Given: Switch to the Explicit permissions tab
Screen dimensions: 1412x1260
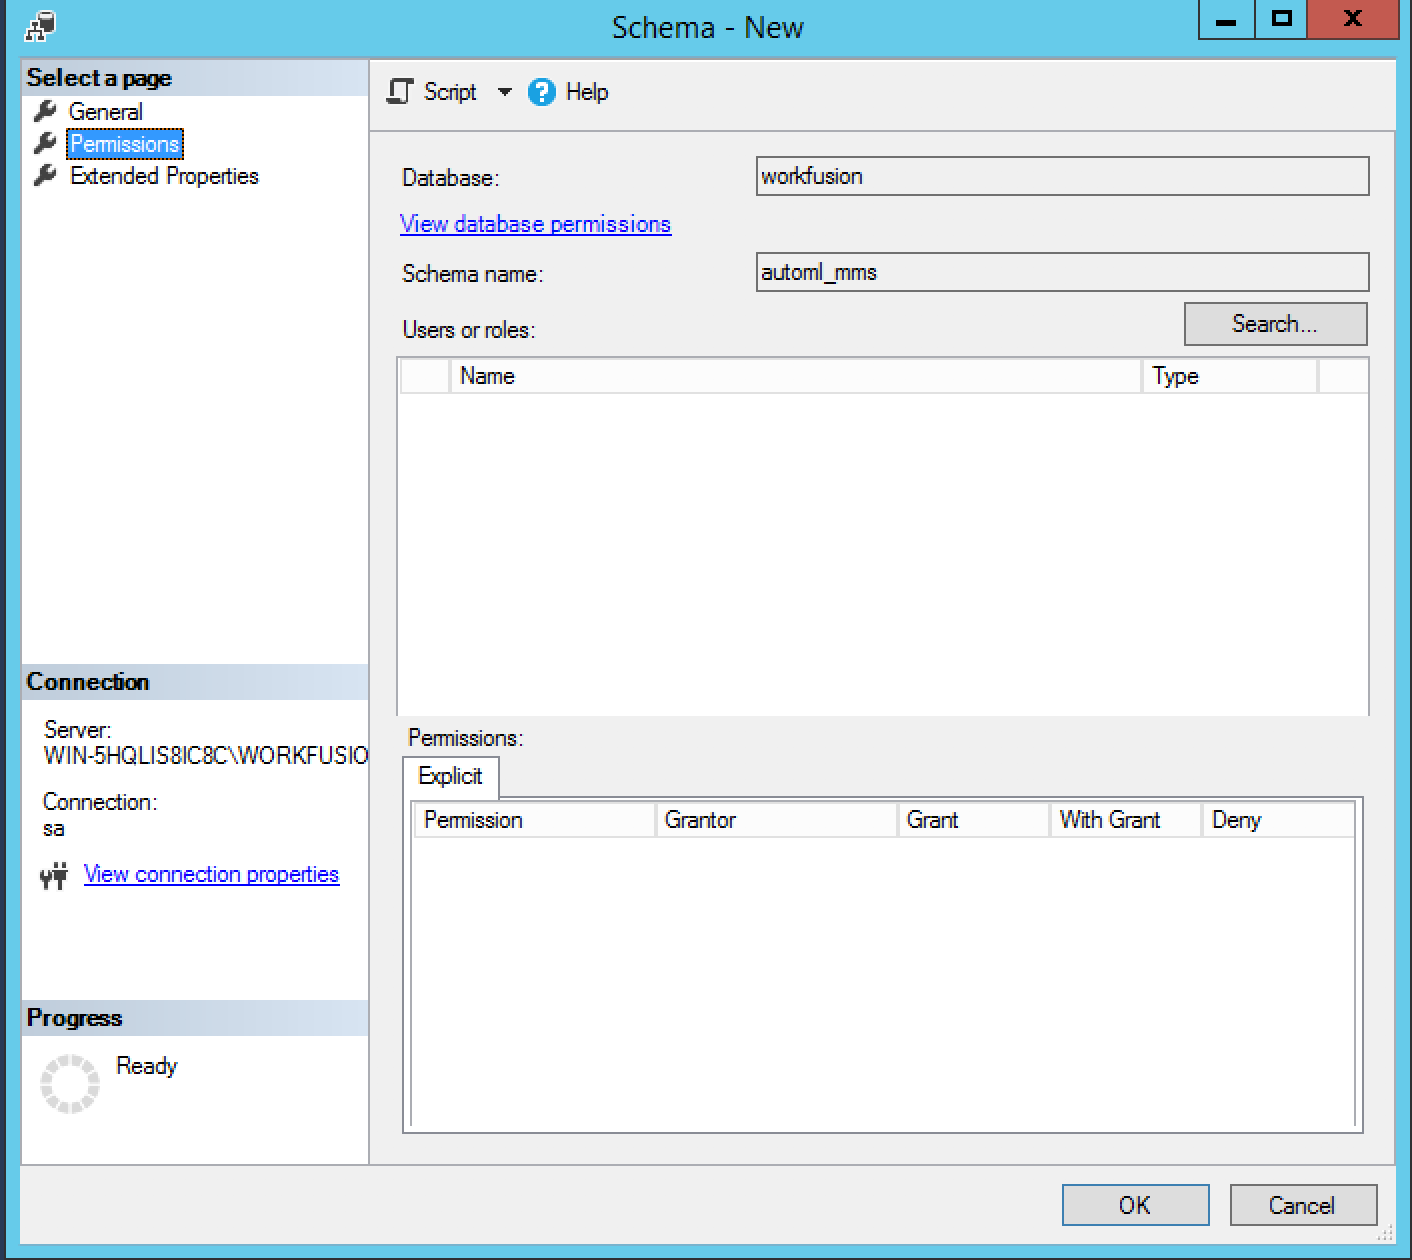Looking at the screenshot, I should click(450, 776).
